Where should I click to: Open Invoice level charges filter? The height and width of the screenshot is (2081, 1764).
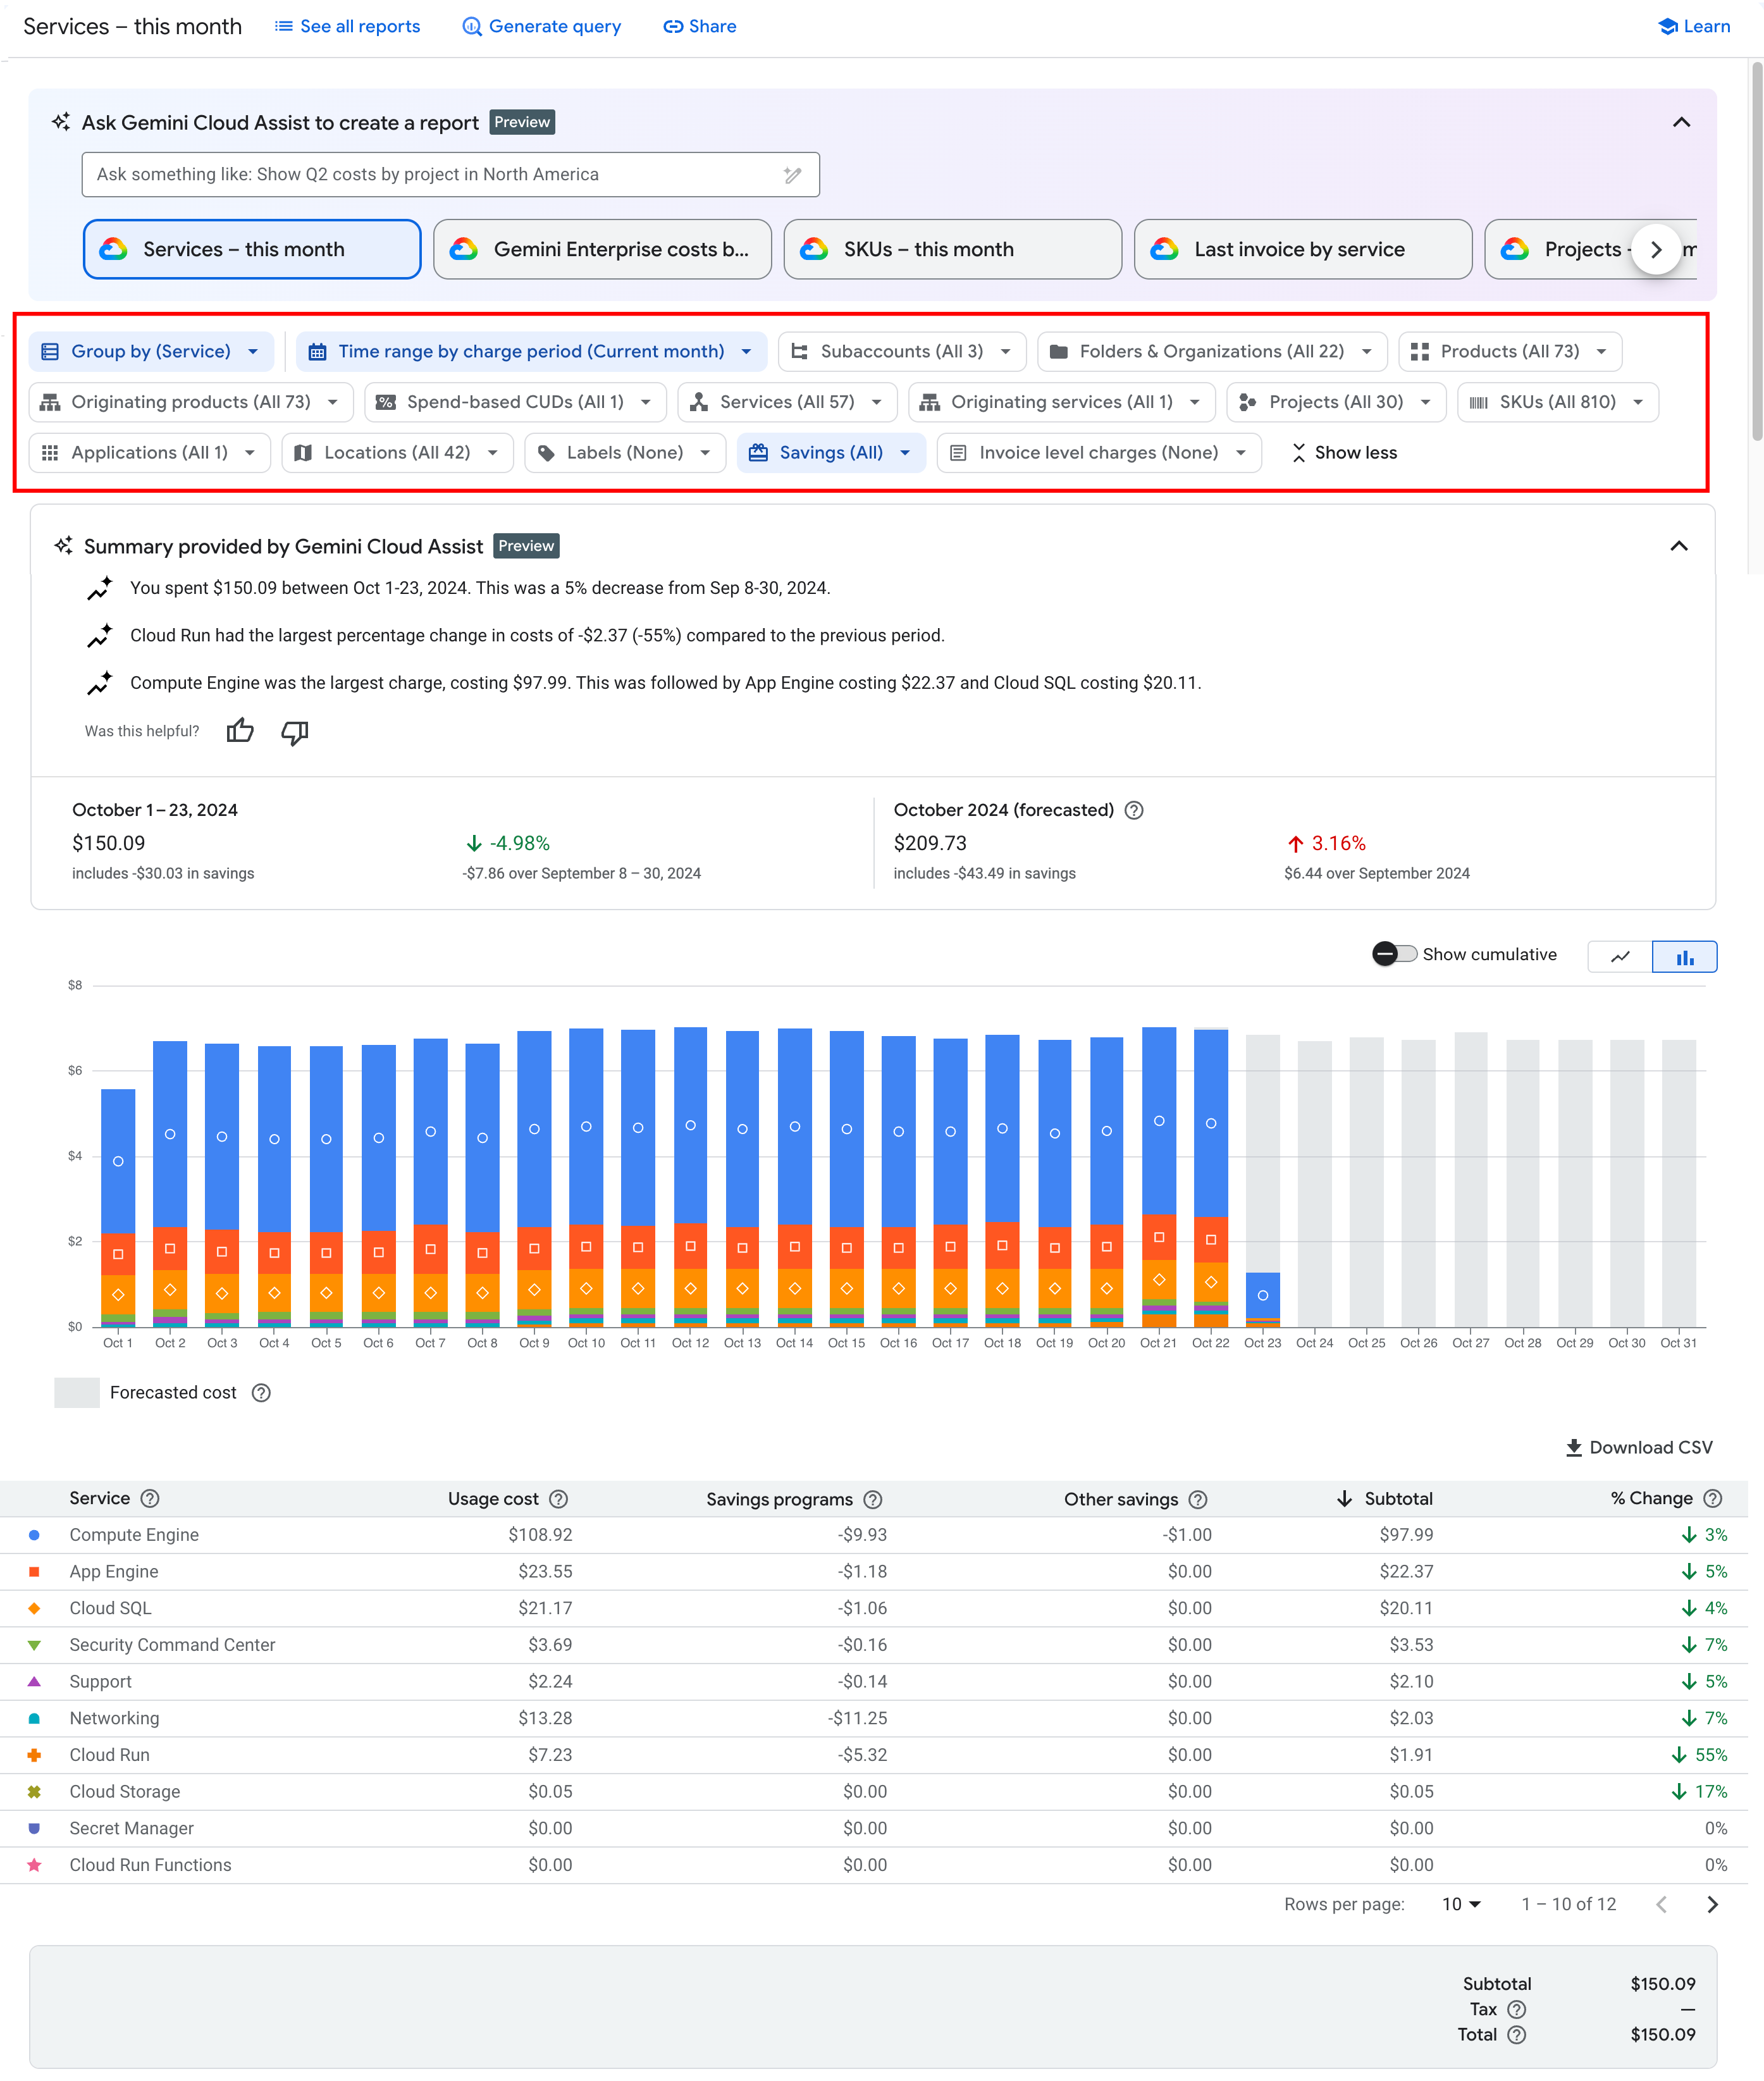pyautogui.click(x=1099, y=453)
